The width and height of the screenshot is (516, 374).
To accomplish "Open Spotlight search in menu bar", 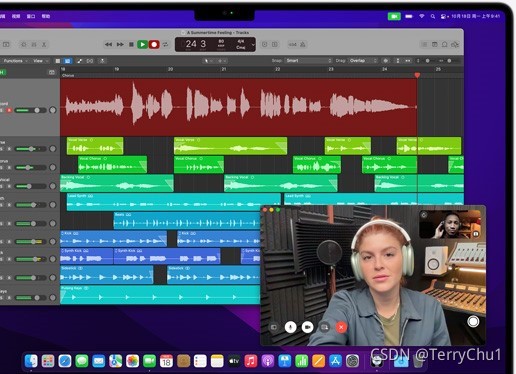I will coord(433,16).
